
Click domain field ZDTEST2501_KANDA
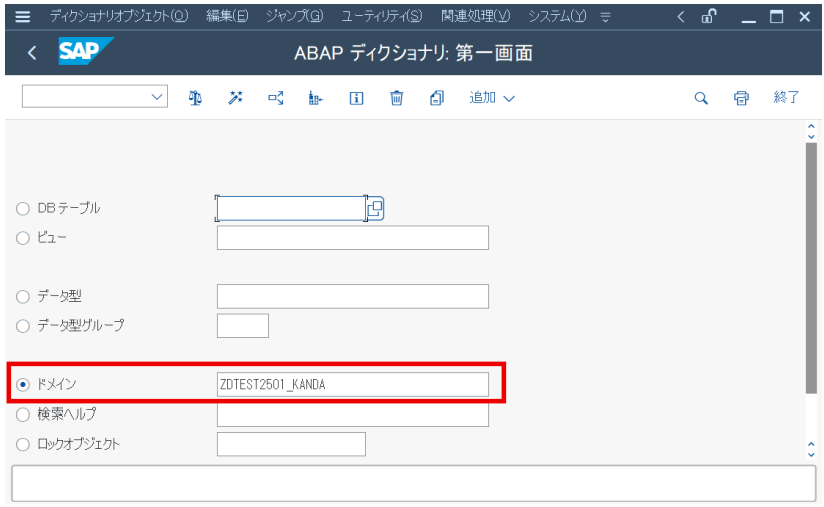353,385
